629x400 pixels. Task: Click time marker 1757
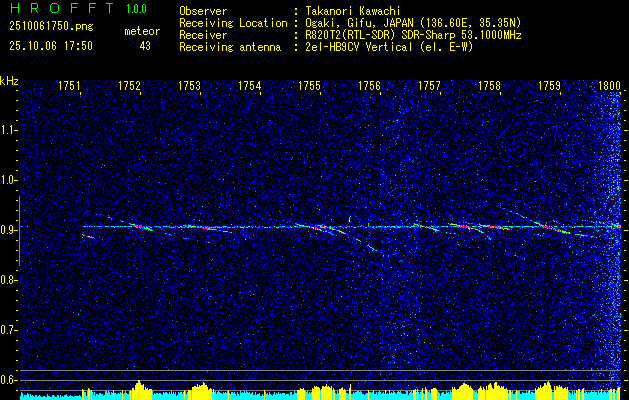[430, 85]
